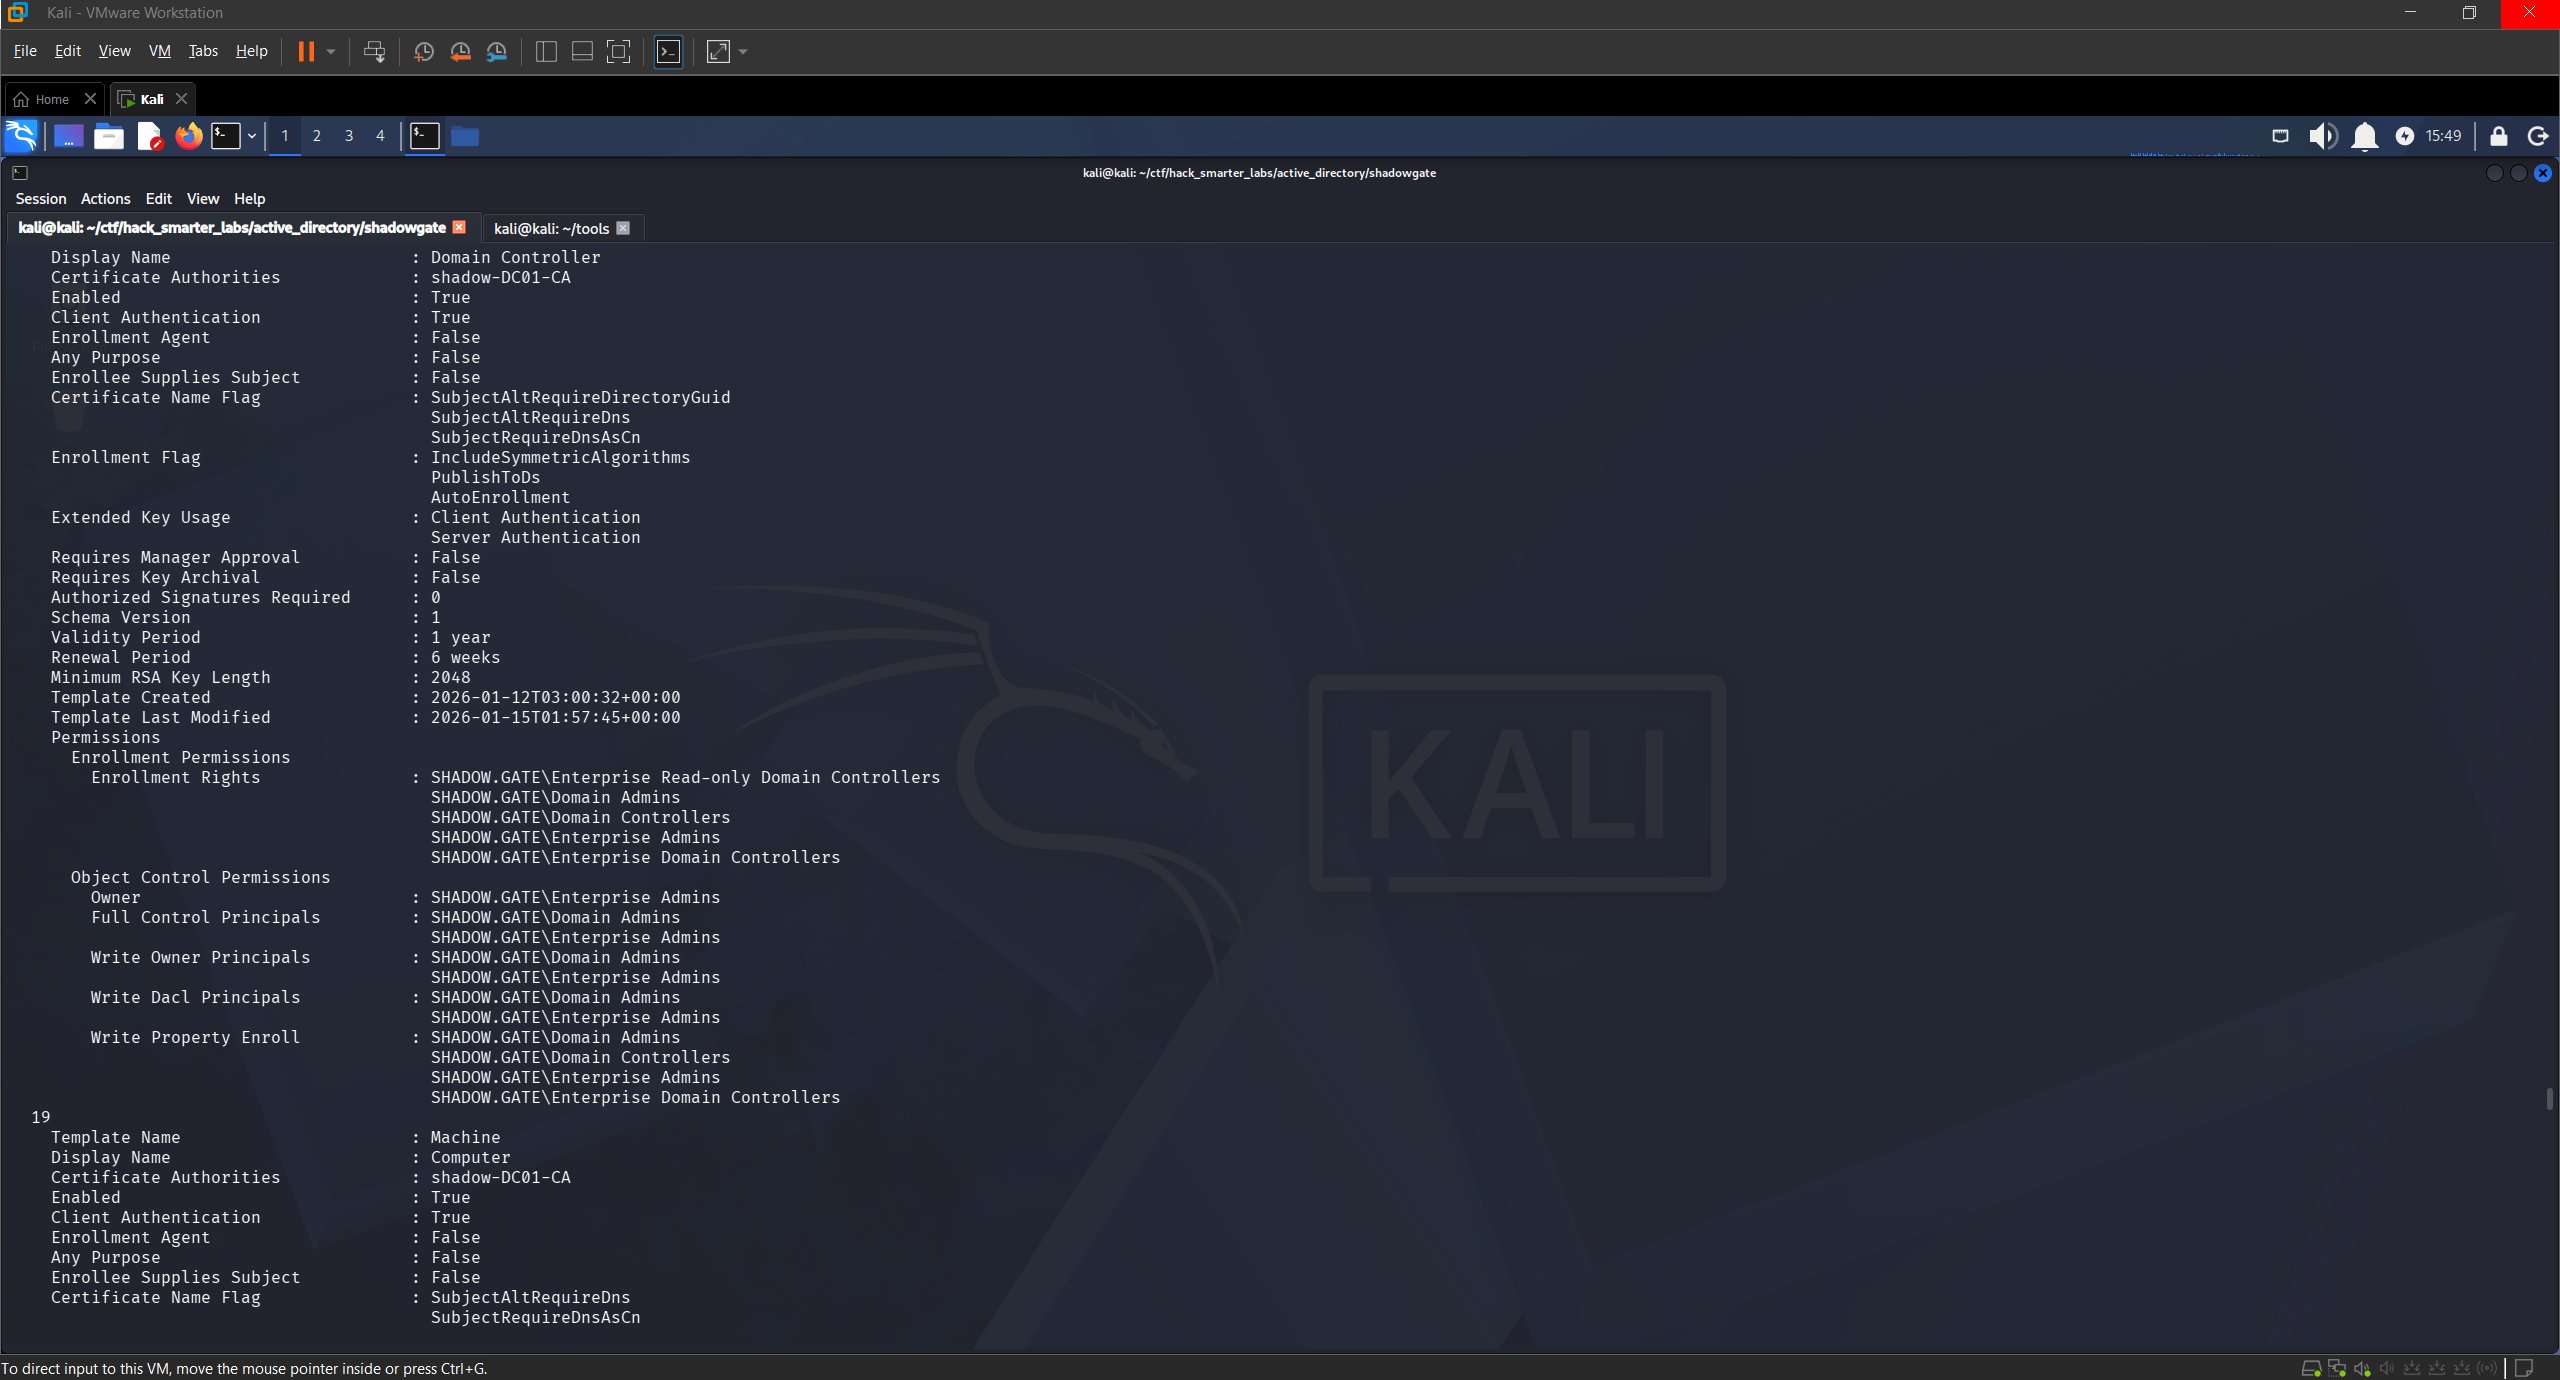This screenshot has height=1380, width=2560.
Task: Click the 'Machine' template name value
Action: pos(465,1137)
